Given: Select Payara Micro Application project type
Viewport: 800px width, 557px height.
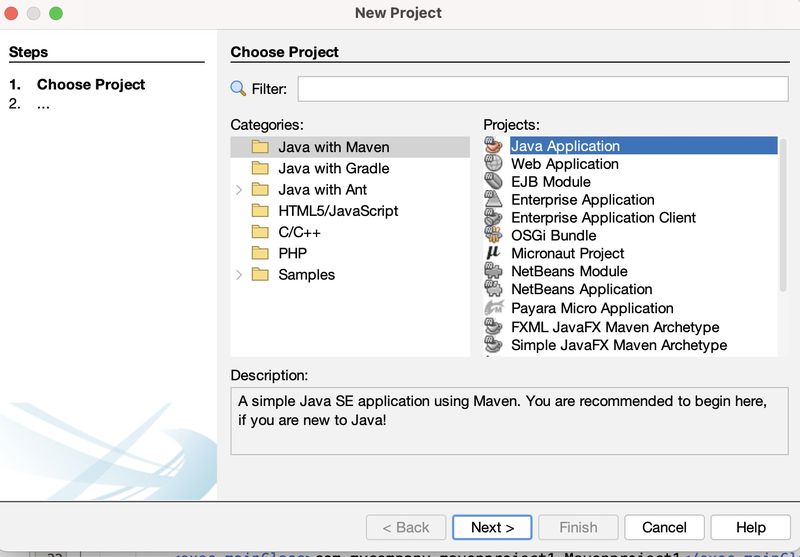Looking at the screenshot, I should point(592,308).
